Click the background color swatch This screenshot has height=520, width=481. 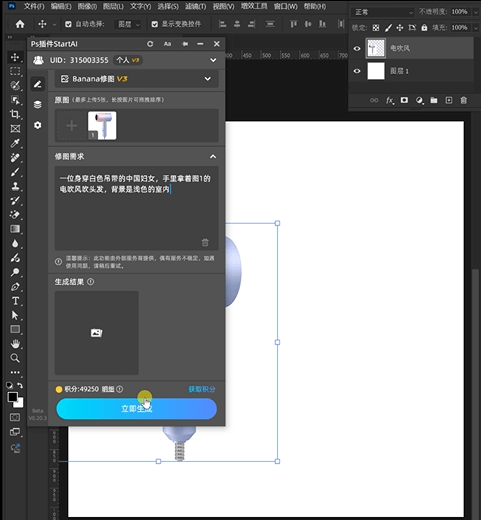tap(20, 404)
